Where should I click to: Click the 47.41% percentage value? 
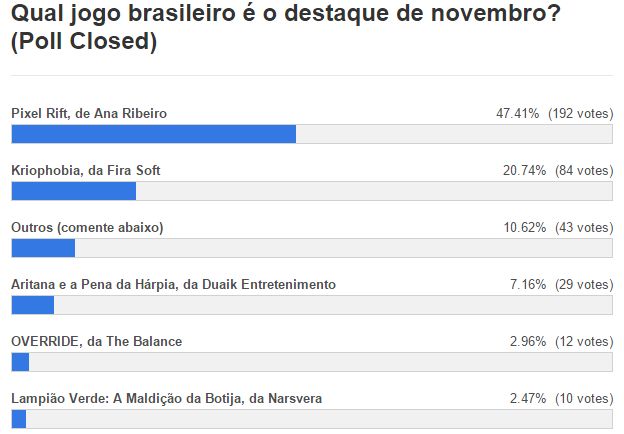[518, 114]
